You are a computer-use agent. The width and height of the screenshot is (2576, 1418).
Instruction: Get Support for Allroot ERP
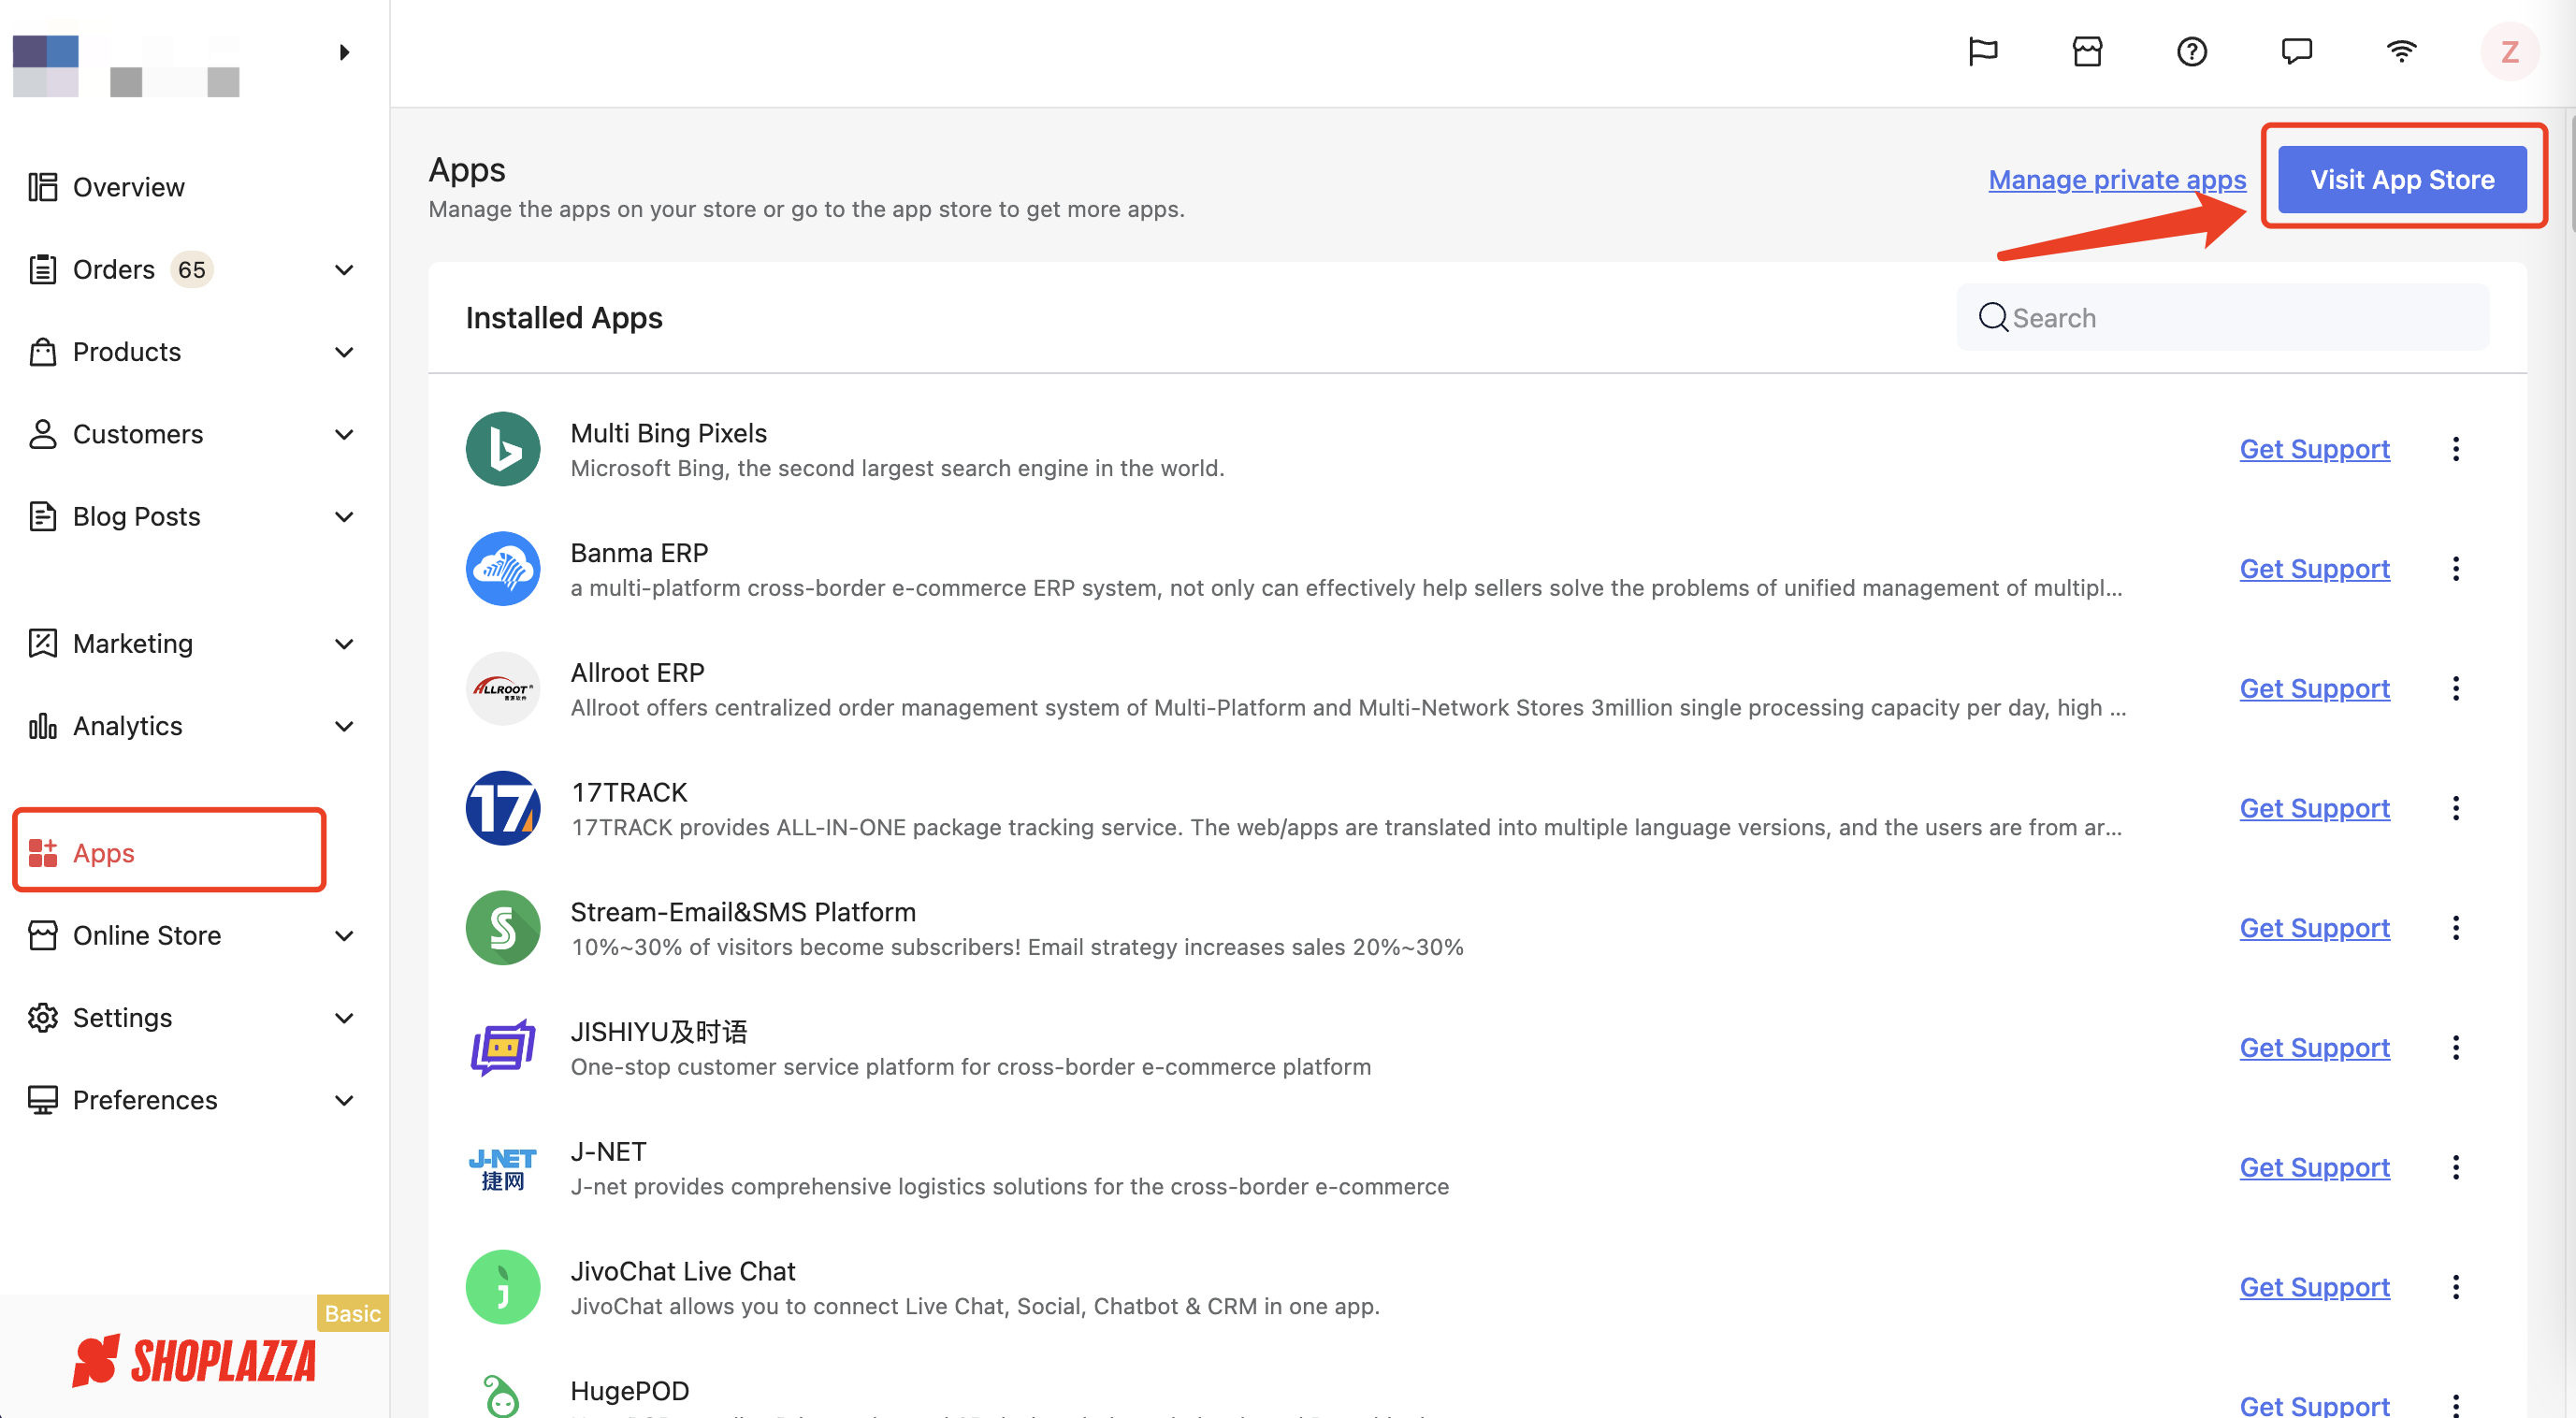[x=2314, y=688]
